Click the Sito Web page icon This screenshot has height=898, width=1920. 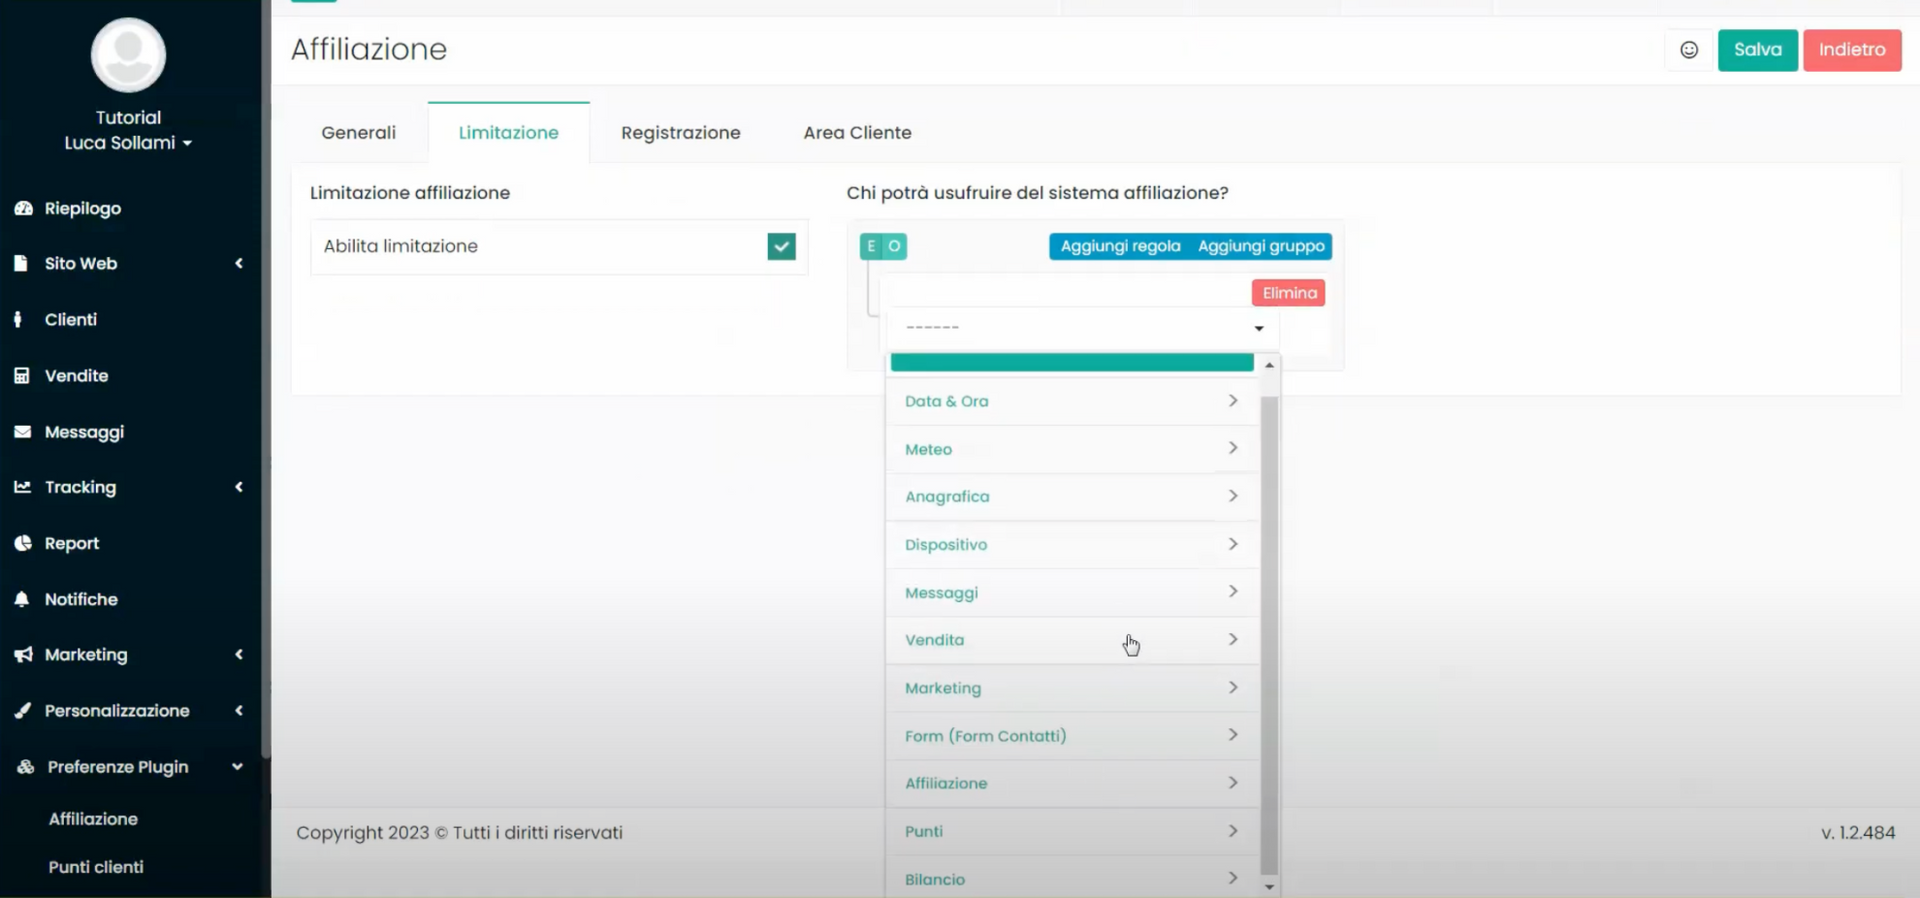tap(21, 263)
